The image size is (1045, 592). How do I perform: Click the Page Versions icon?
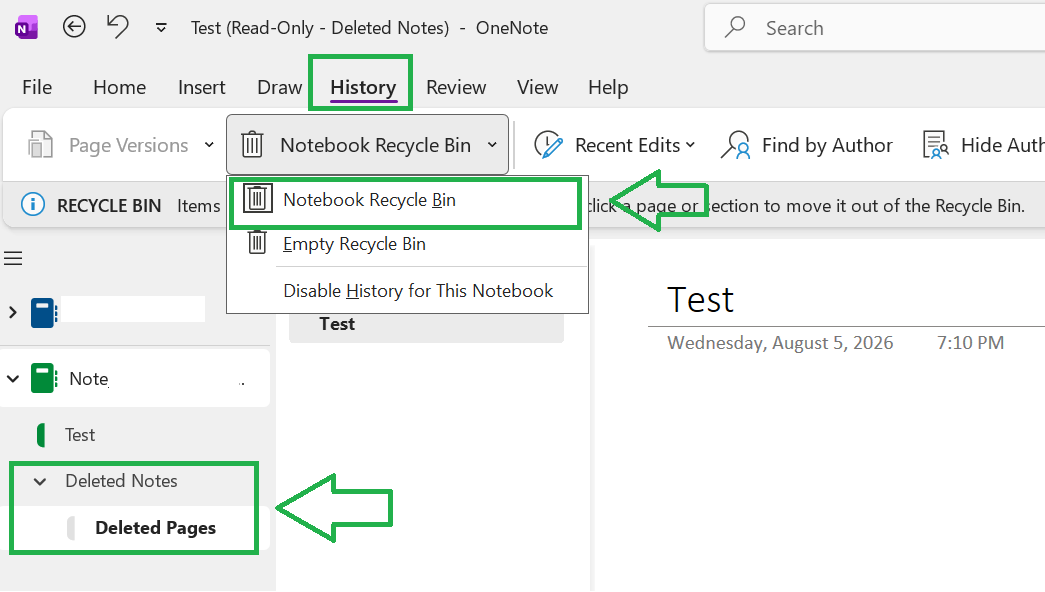click(x=40, y=145)
